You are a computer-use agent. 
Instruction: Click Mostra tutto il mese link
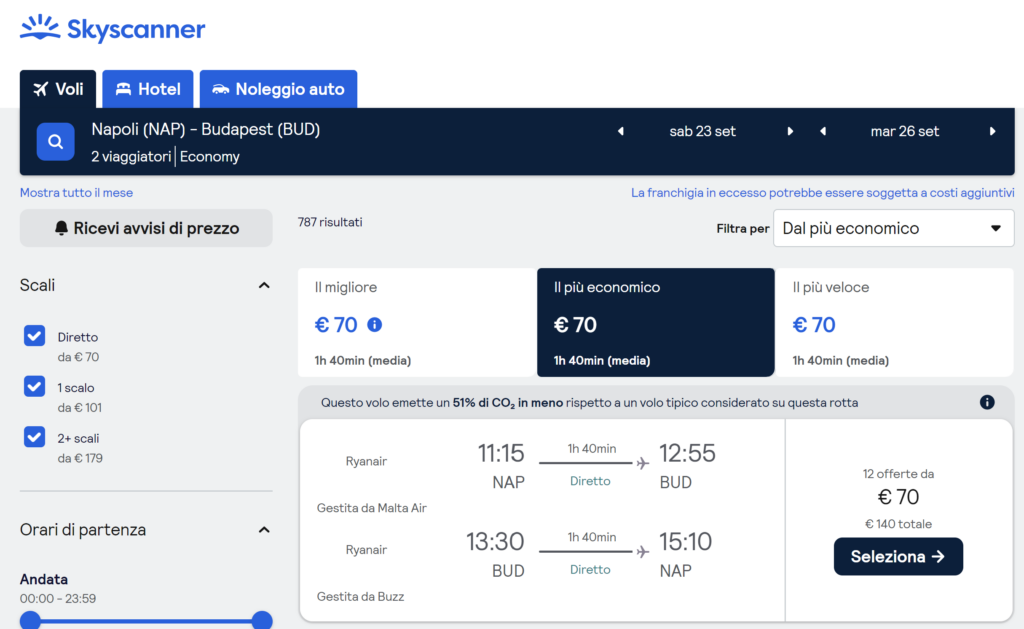[76, 193]
